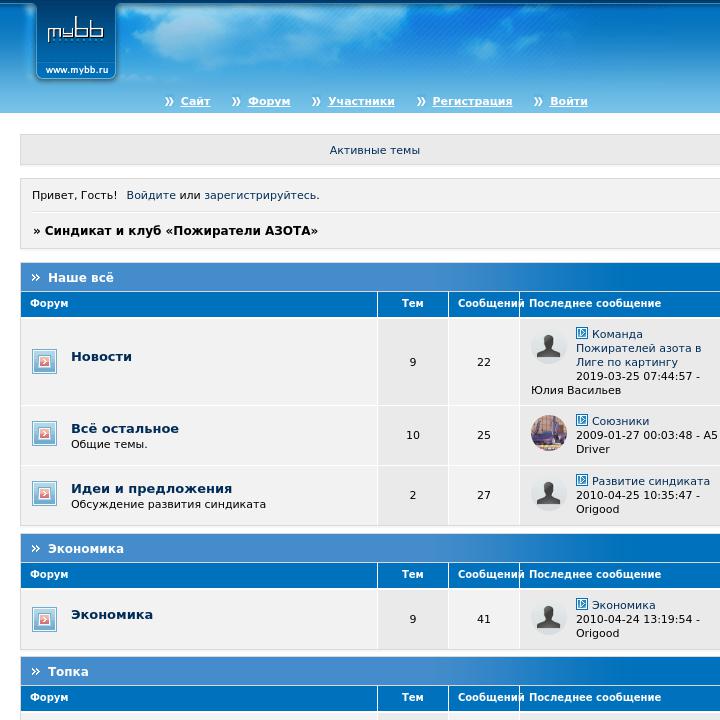The height and width of the screenshot is (720, 720).
Task: Click message count 41 for Экономика
Action: click(484, 619)
